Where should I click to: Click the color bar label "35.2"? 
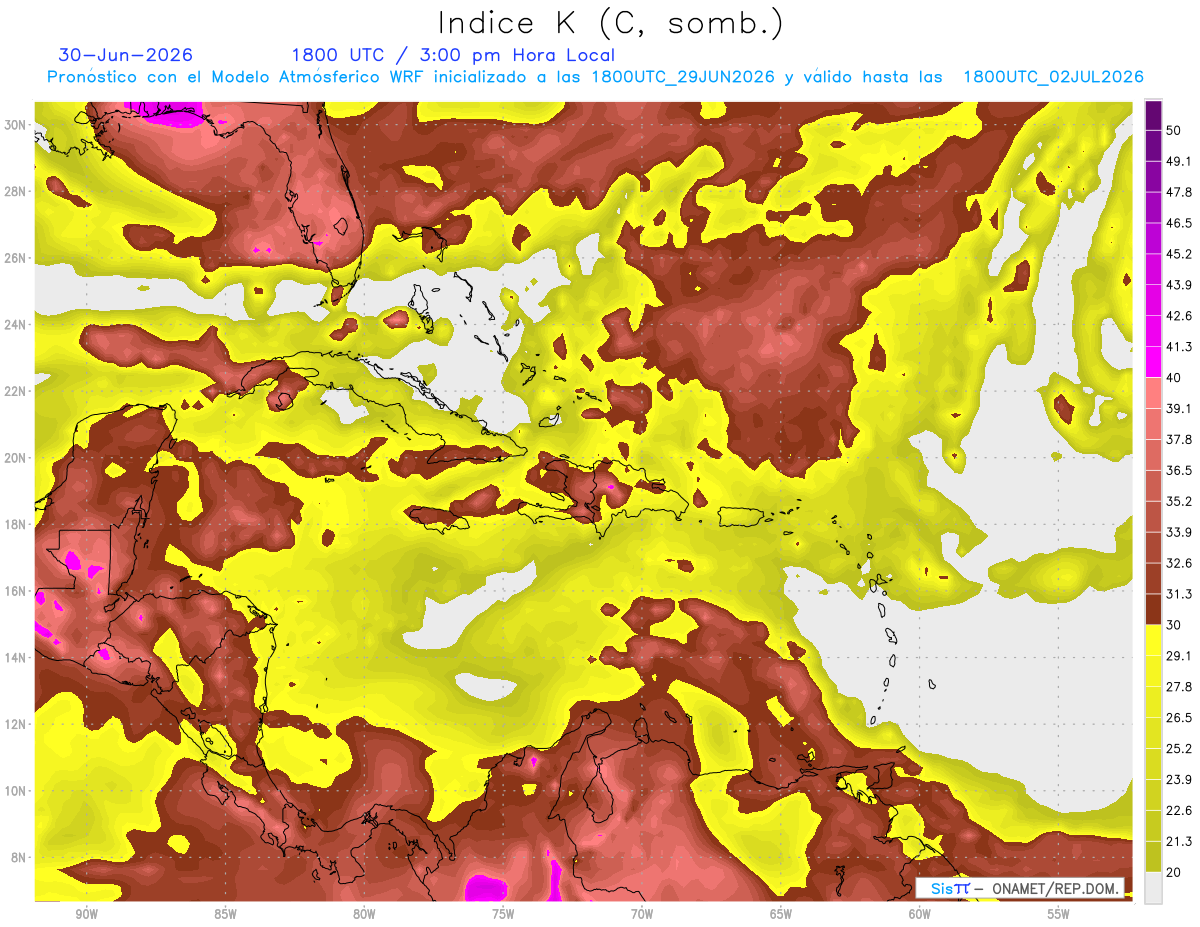[x=1179, y=501]
